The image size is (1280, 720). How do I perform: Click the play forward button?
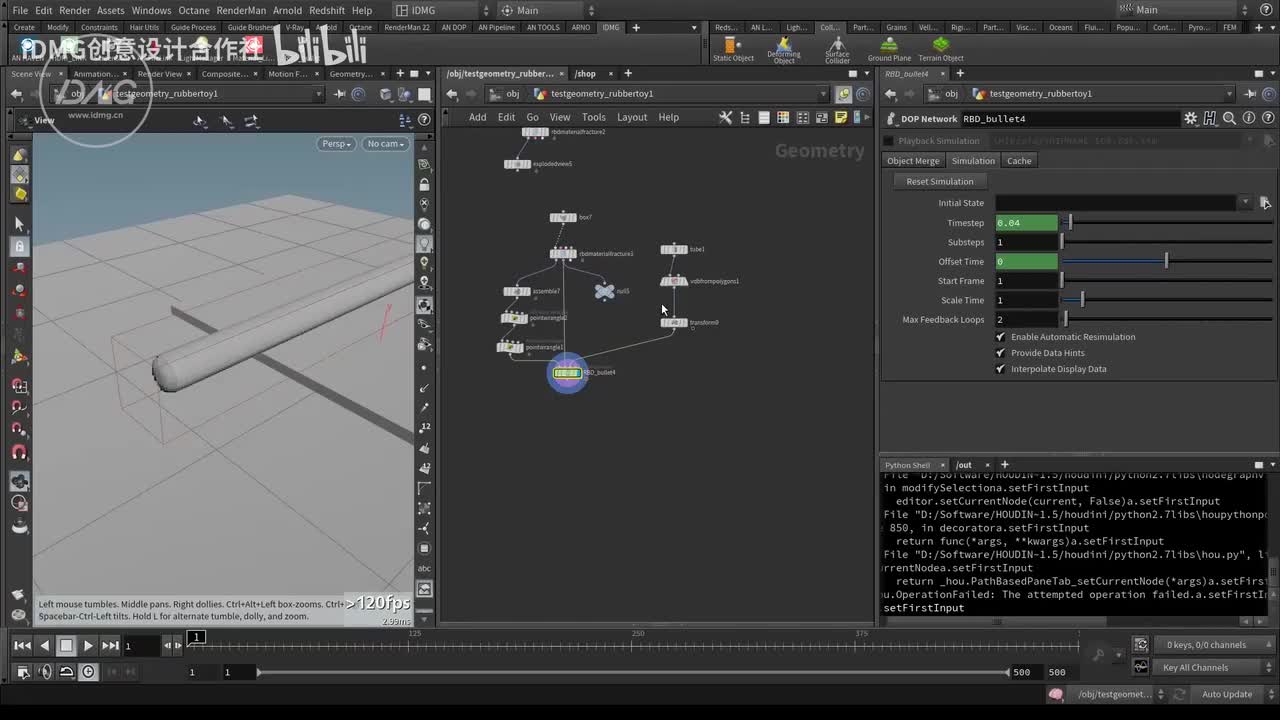click(88, 646)
